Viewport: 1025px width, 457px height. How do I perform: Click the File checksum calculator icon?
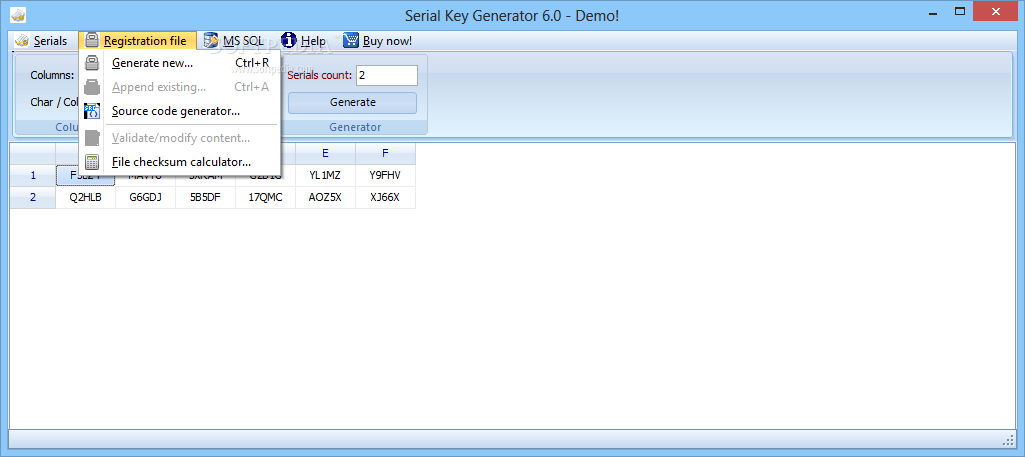[x=92, y=161]
